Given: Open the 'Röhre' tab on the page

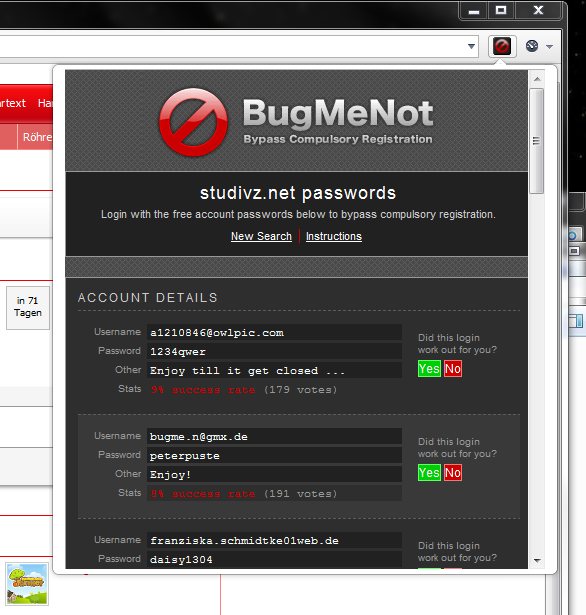Looking at the screenshot, I should coord(36,137).
